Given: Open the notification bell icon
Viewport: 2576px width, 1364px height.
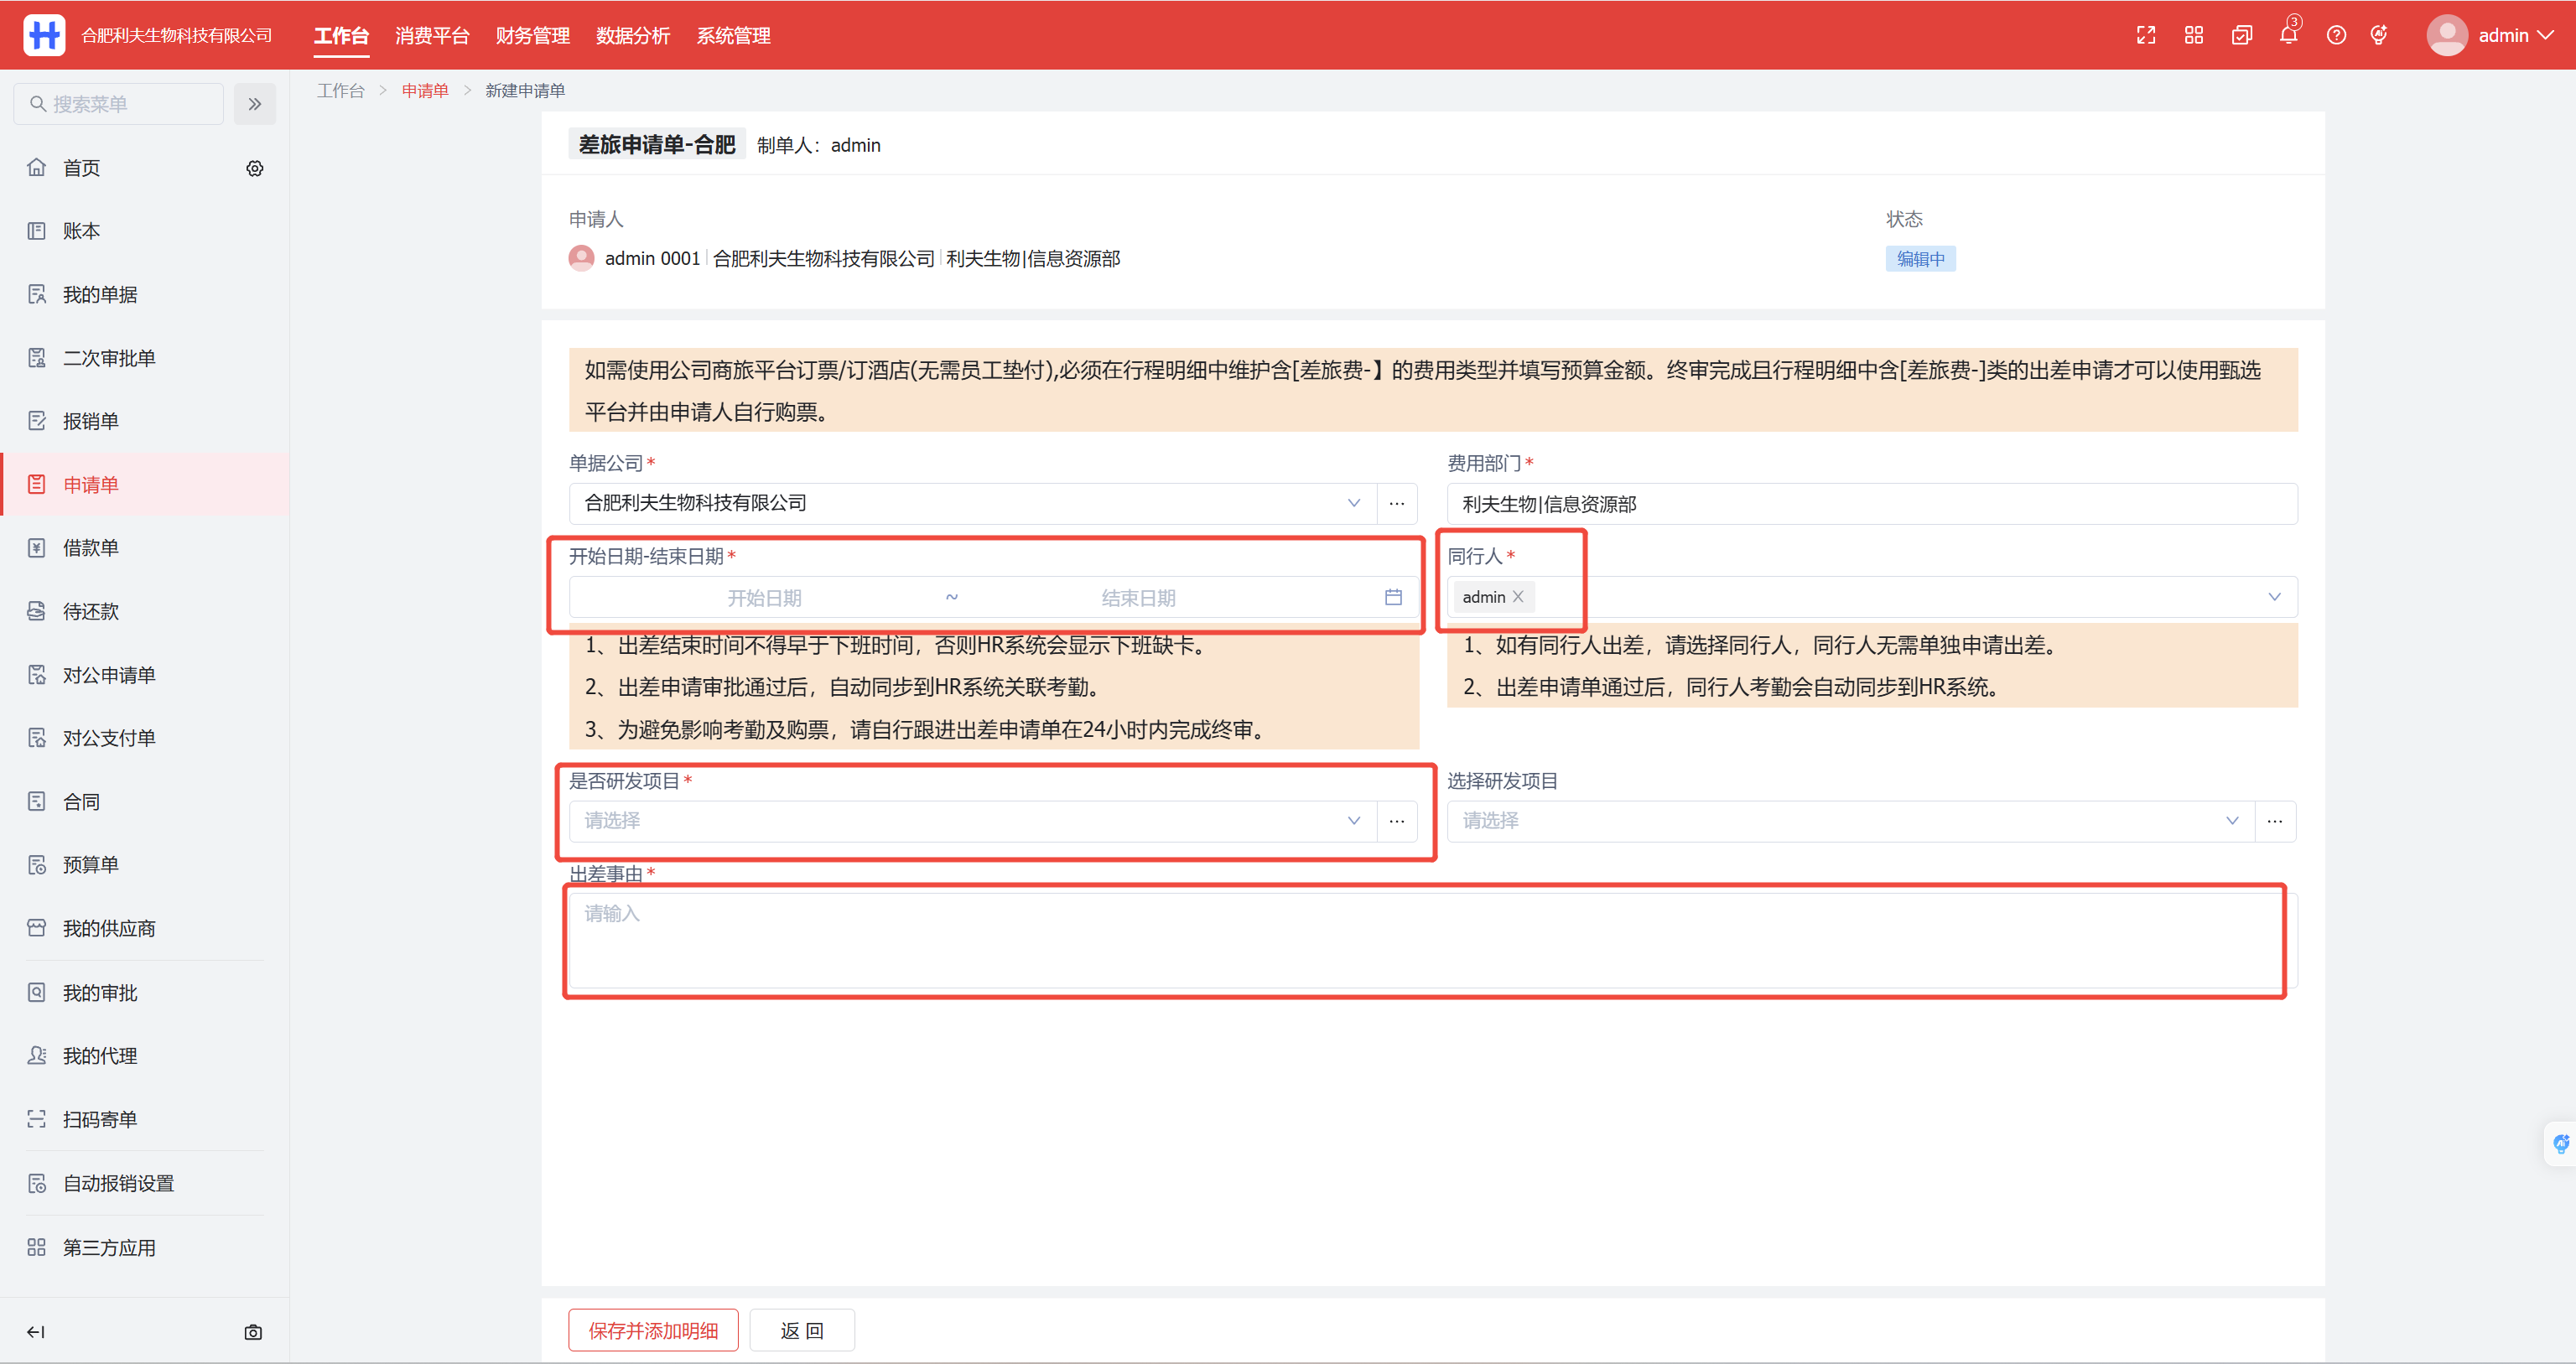Looking at the screenshot, I should tap(2288, 36).
